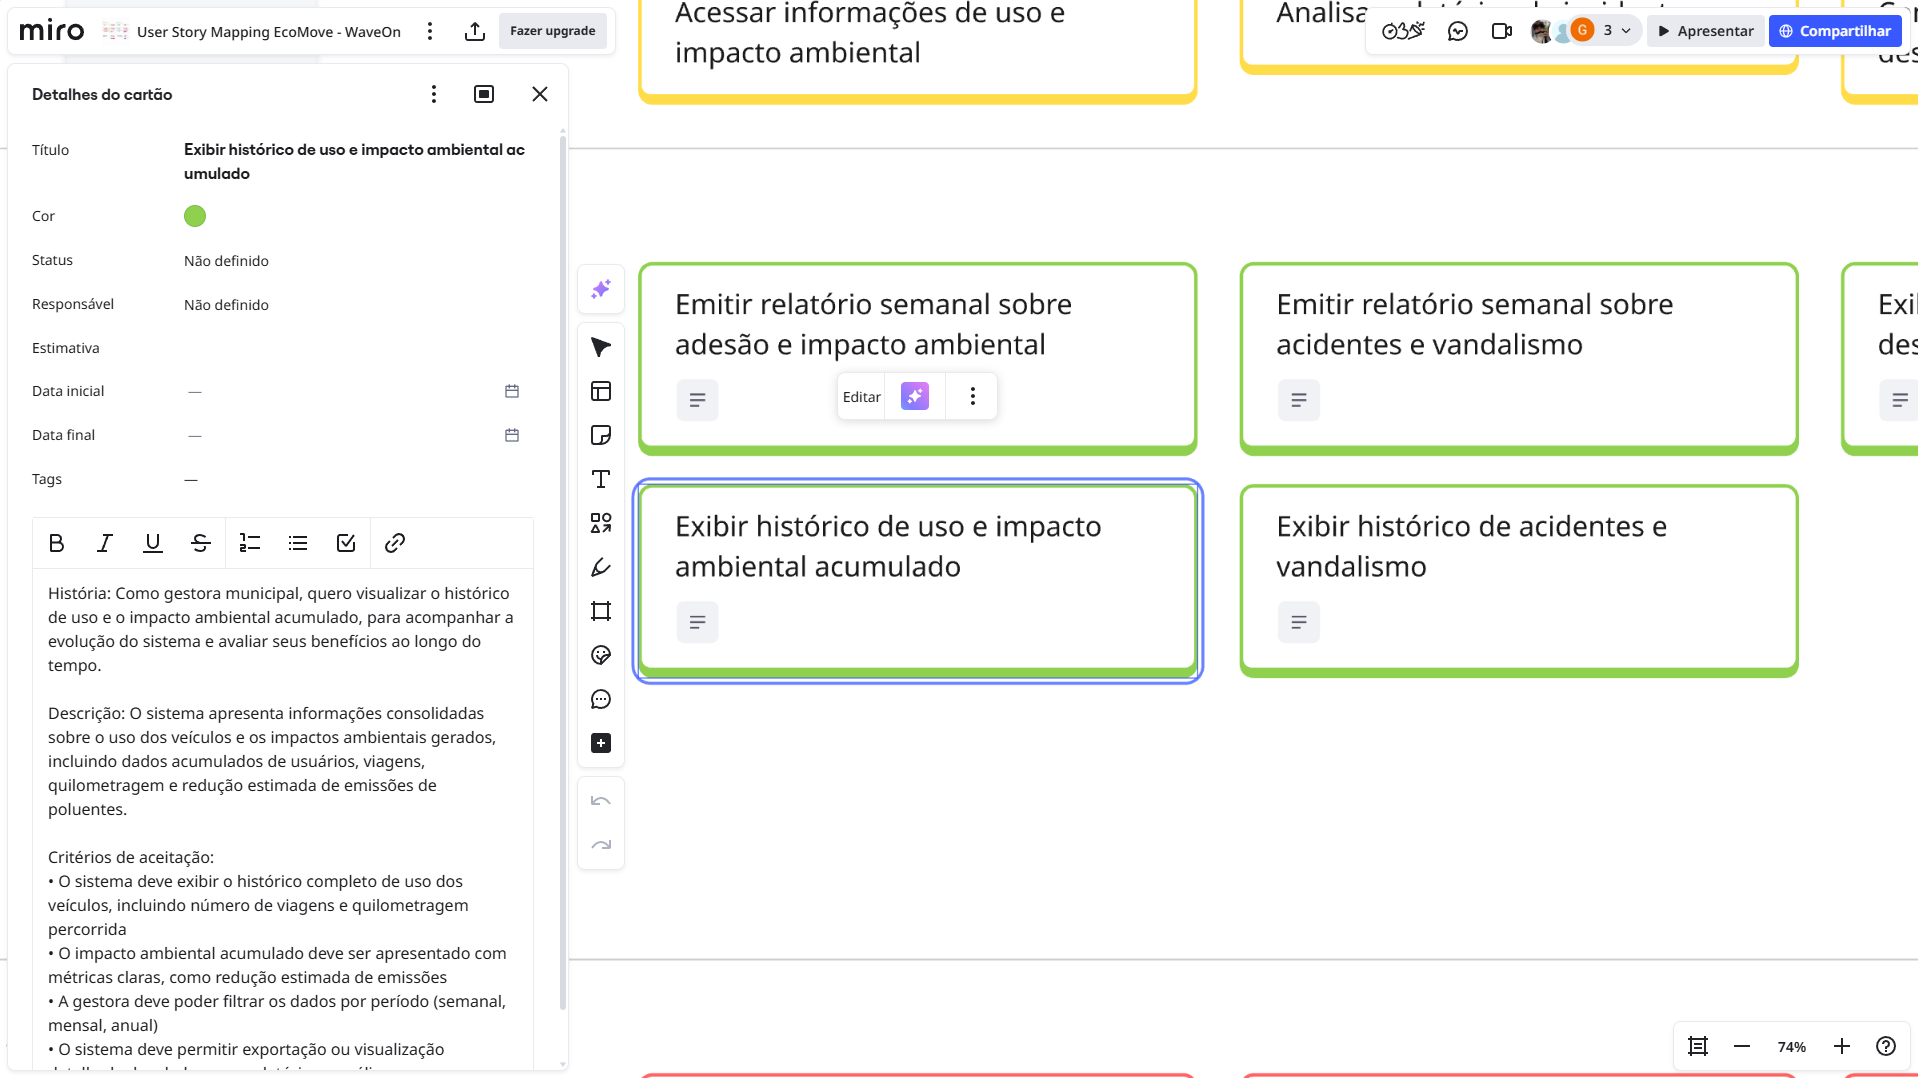The height and width of the screenshot is (1078, 1918).
Task: Select the Pen drawing tool
Action: point(601,567)
